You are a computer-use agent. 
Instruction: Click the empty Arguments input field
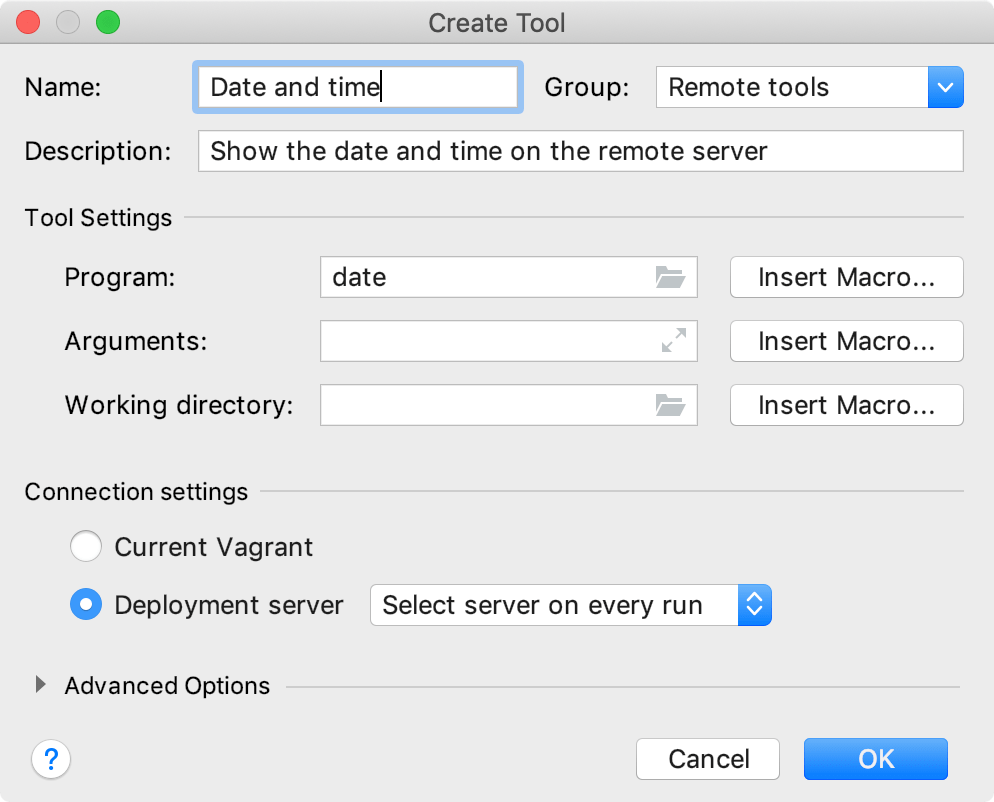click(485, 341)
